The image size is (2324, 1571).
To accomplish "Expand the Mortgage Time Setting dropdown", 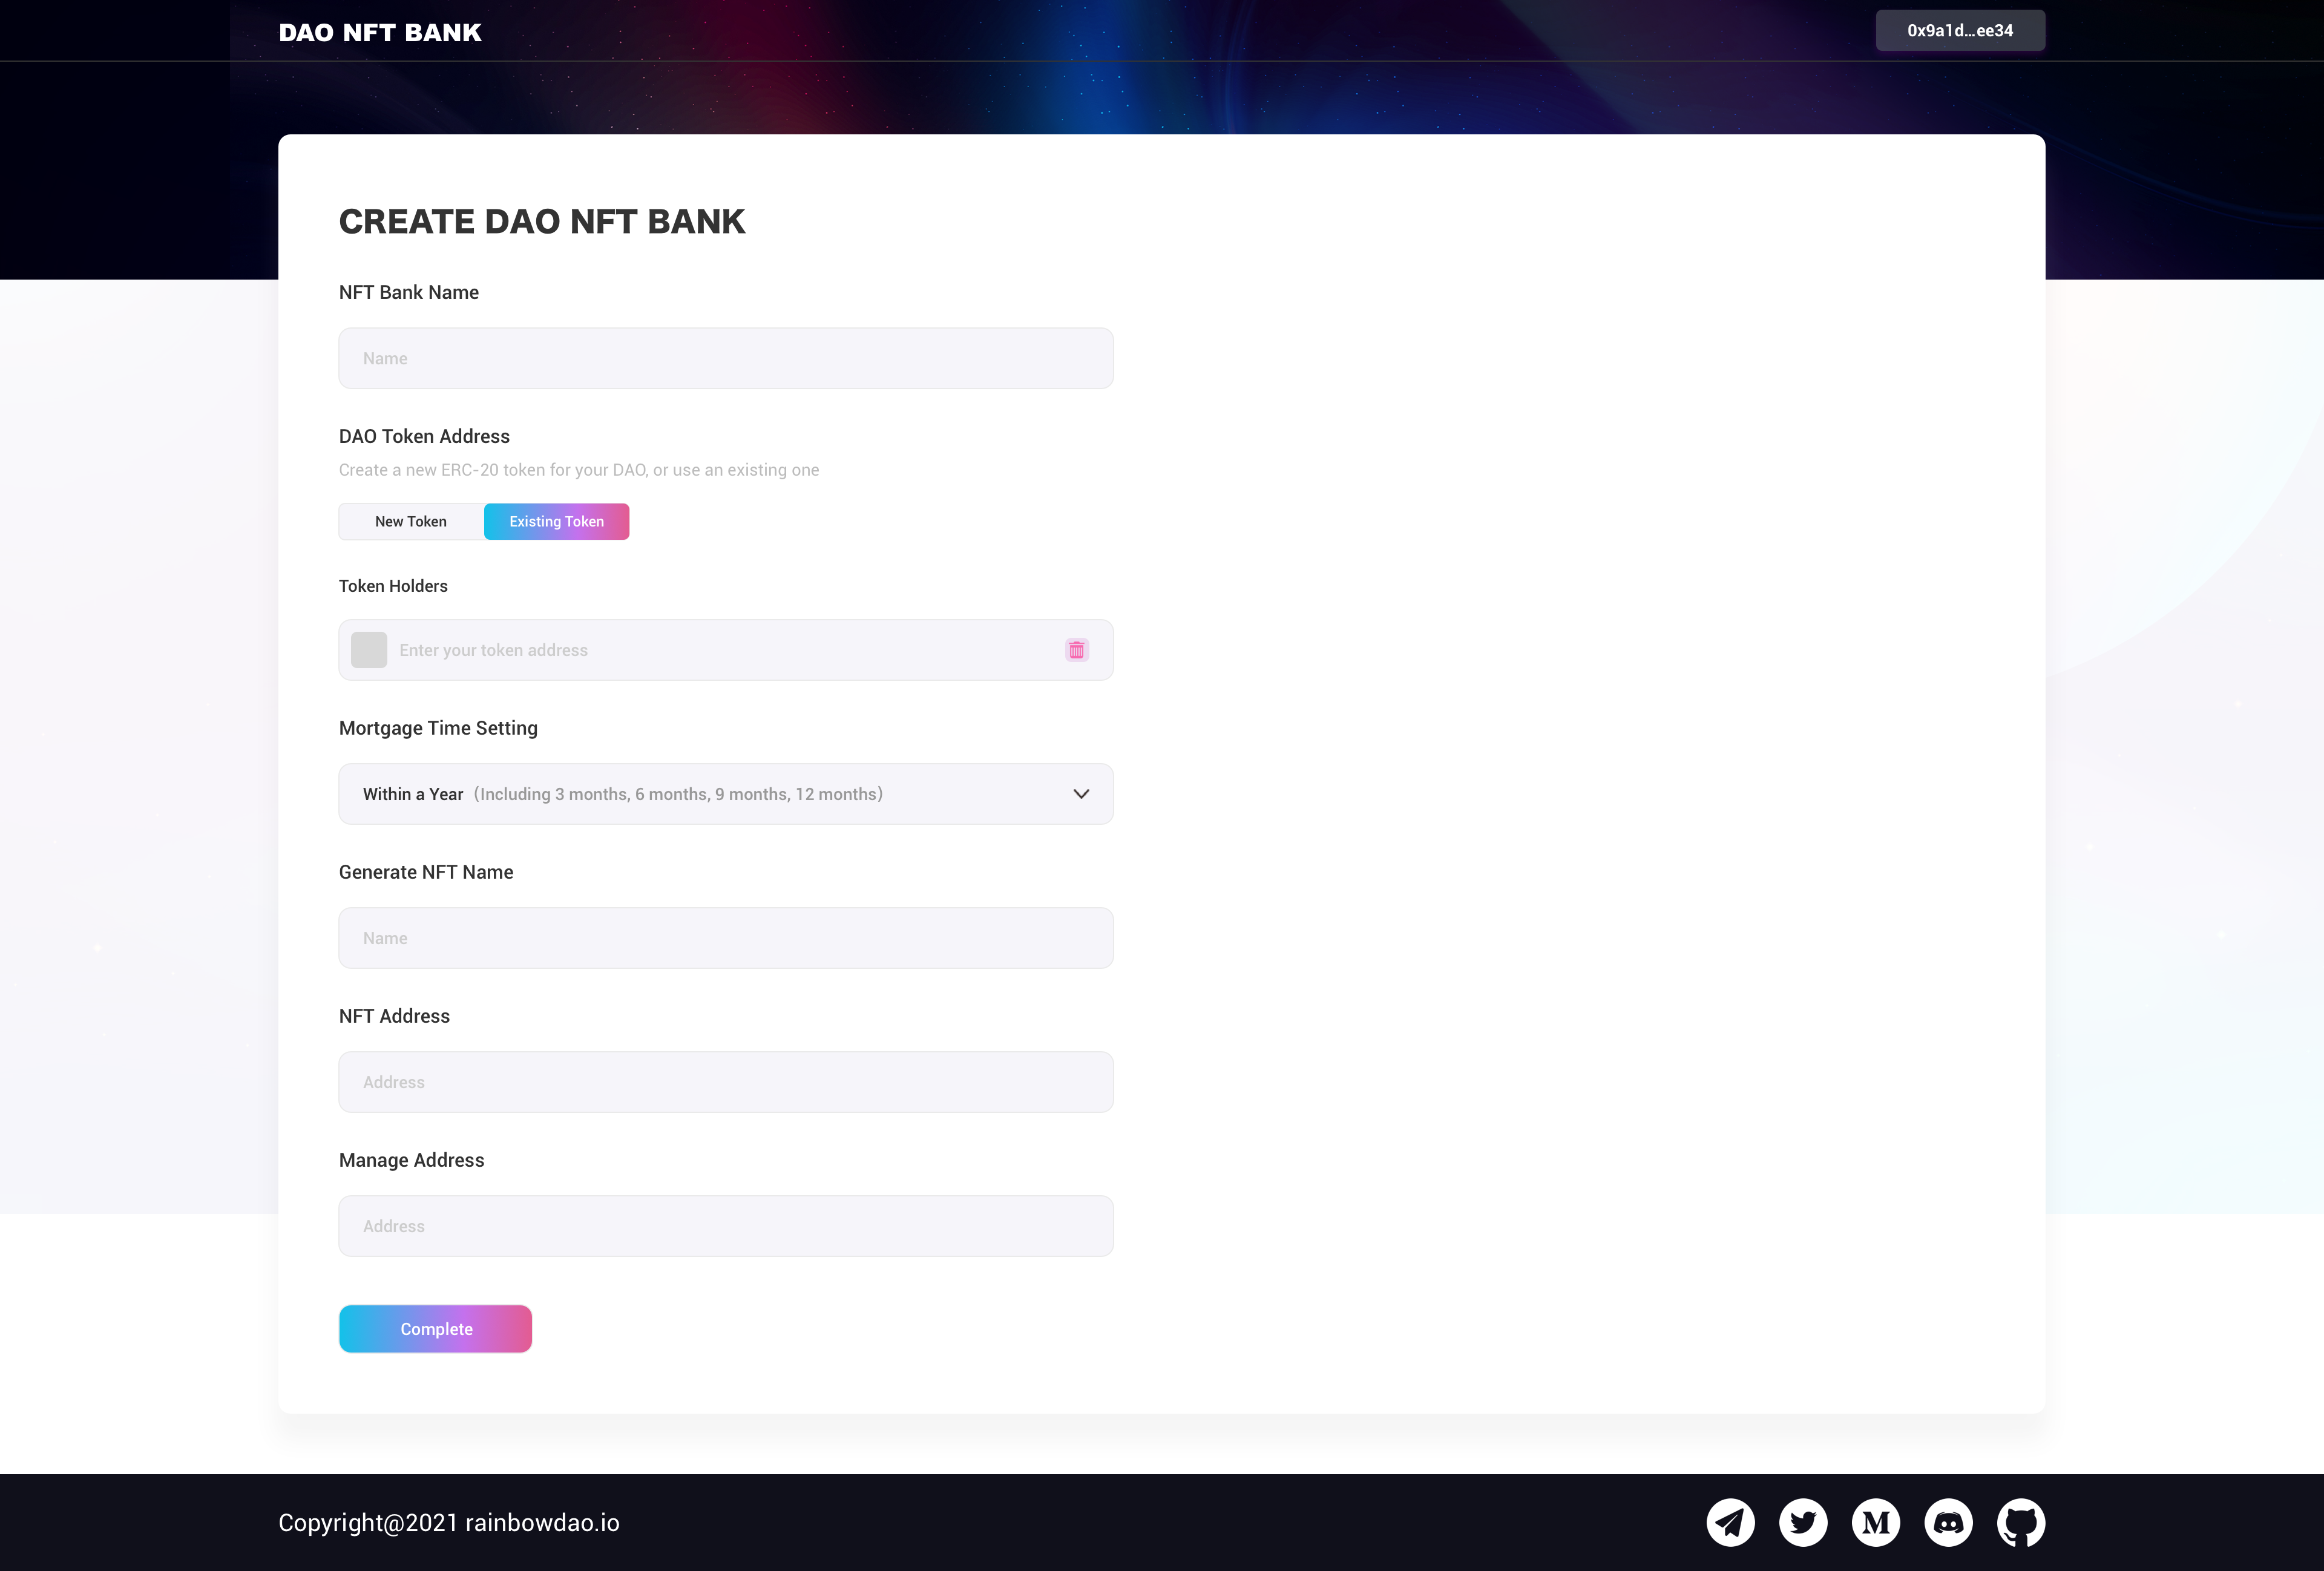I will [725, 793].
